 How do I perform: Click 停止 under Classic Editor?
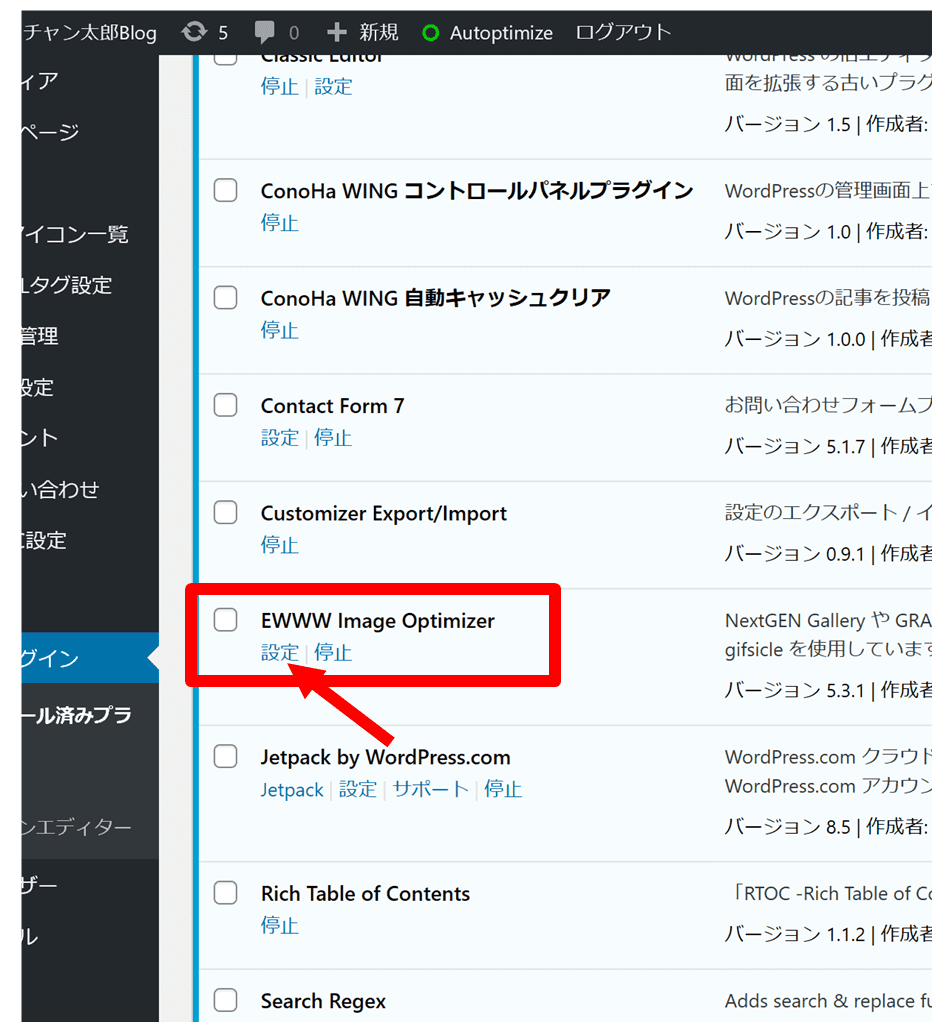point(279,86)
